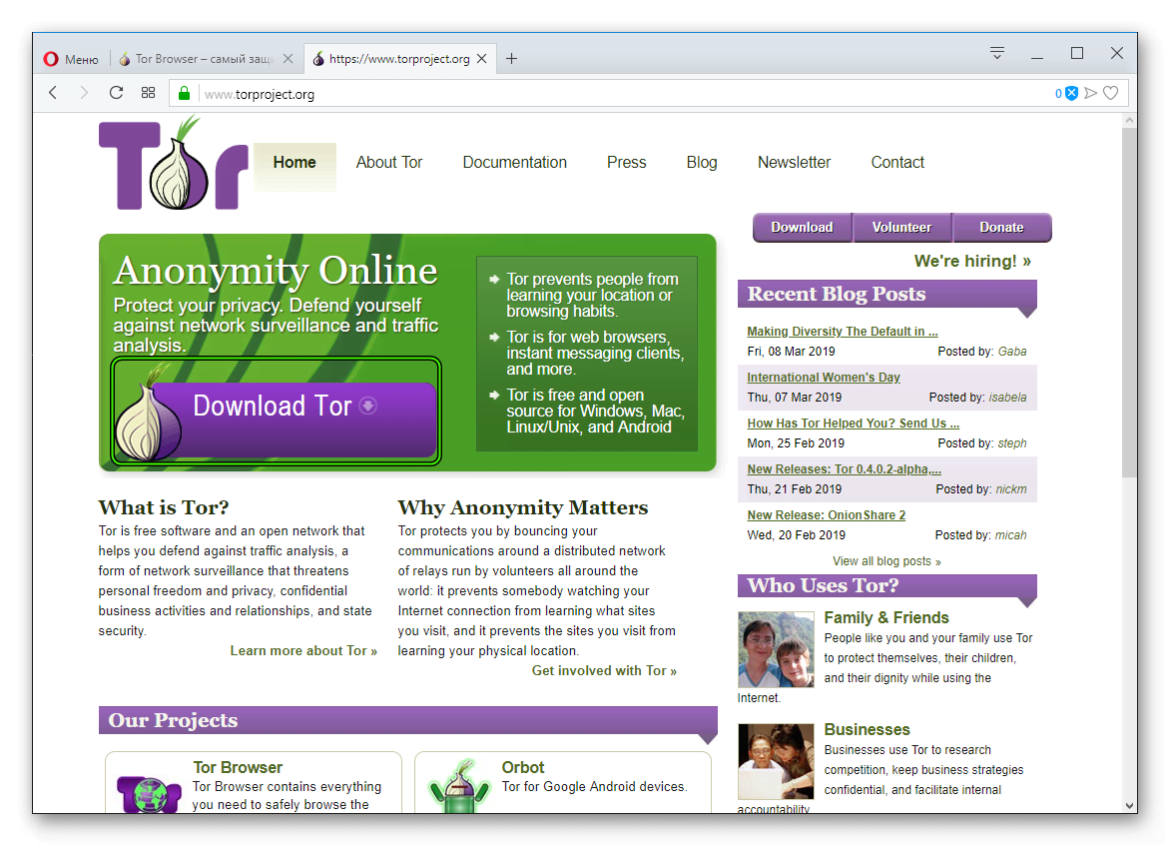Open the We're hiring link
This screenshot has width=1170, height=846.
tap(972, 261)
